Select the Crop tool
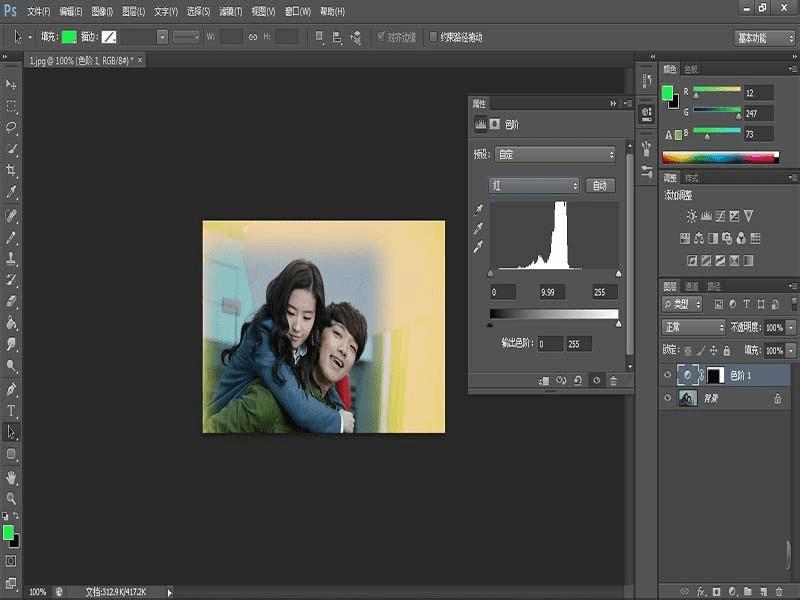The image size is (800, 600). 12,171
